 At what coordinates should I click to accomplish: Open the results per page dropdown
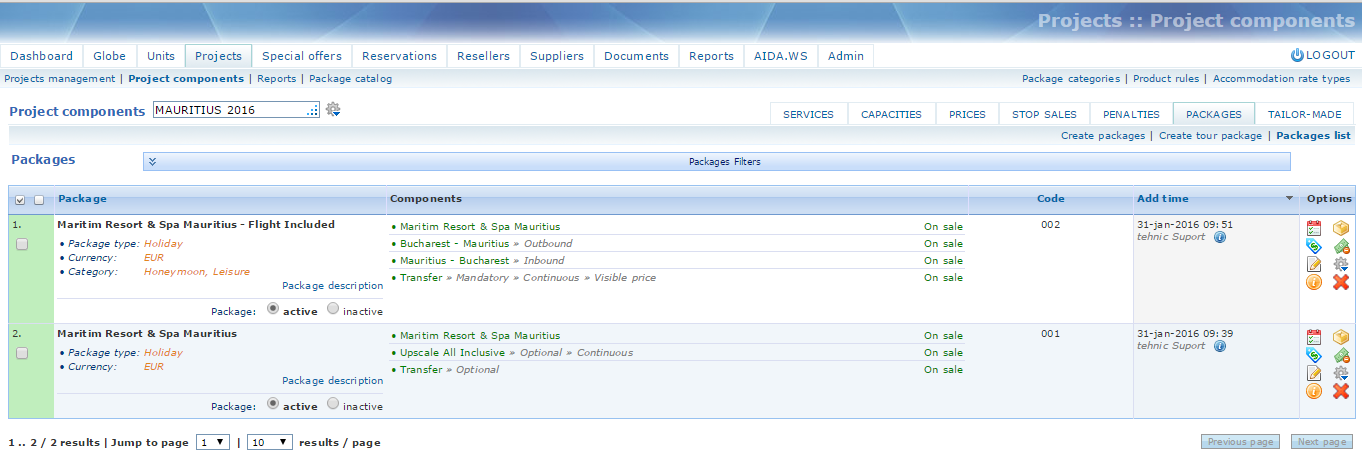(270, 442)
